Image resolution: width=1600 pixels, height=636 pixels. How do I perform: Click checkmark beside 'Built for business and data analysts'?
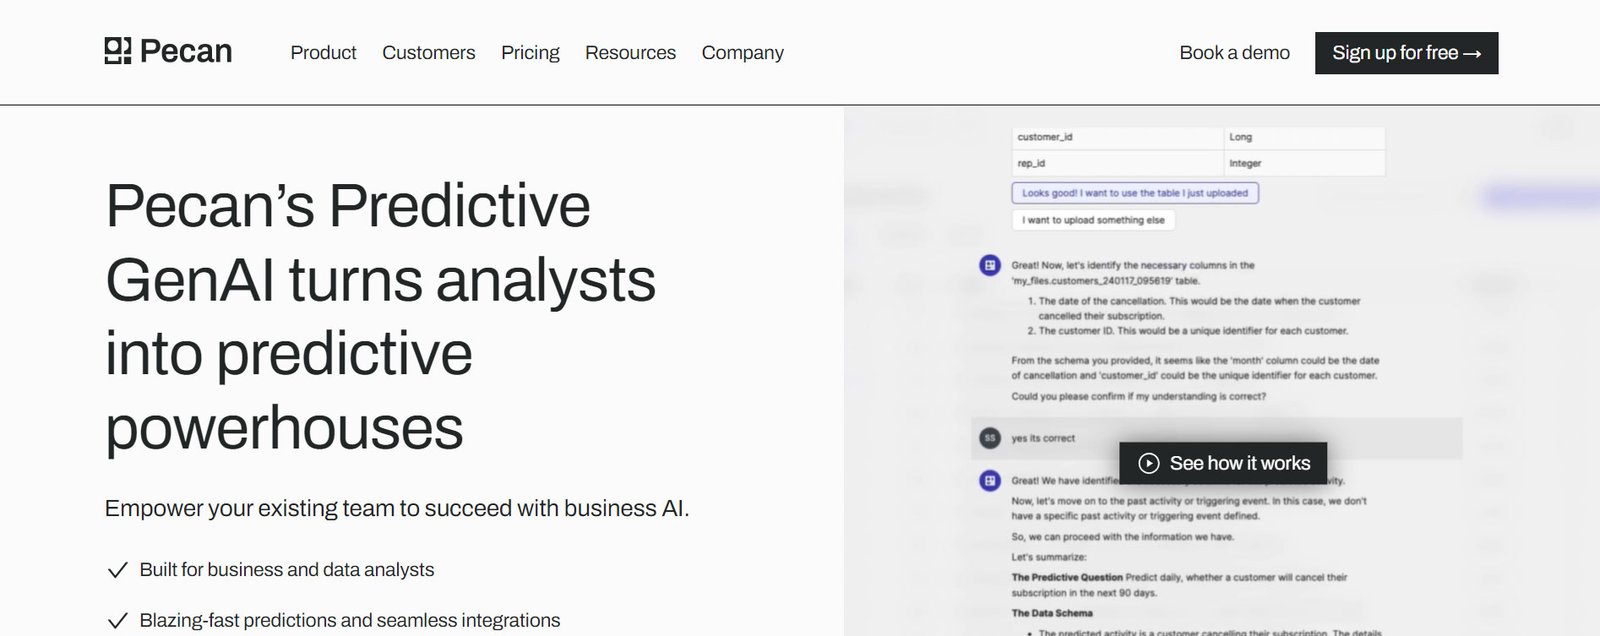pos(117,570)
